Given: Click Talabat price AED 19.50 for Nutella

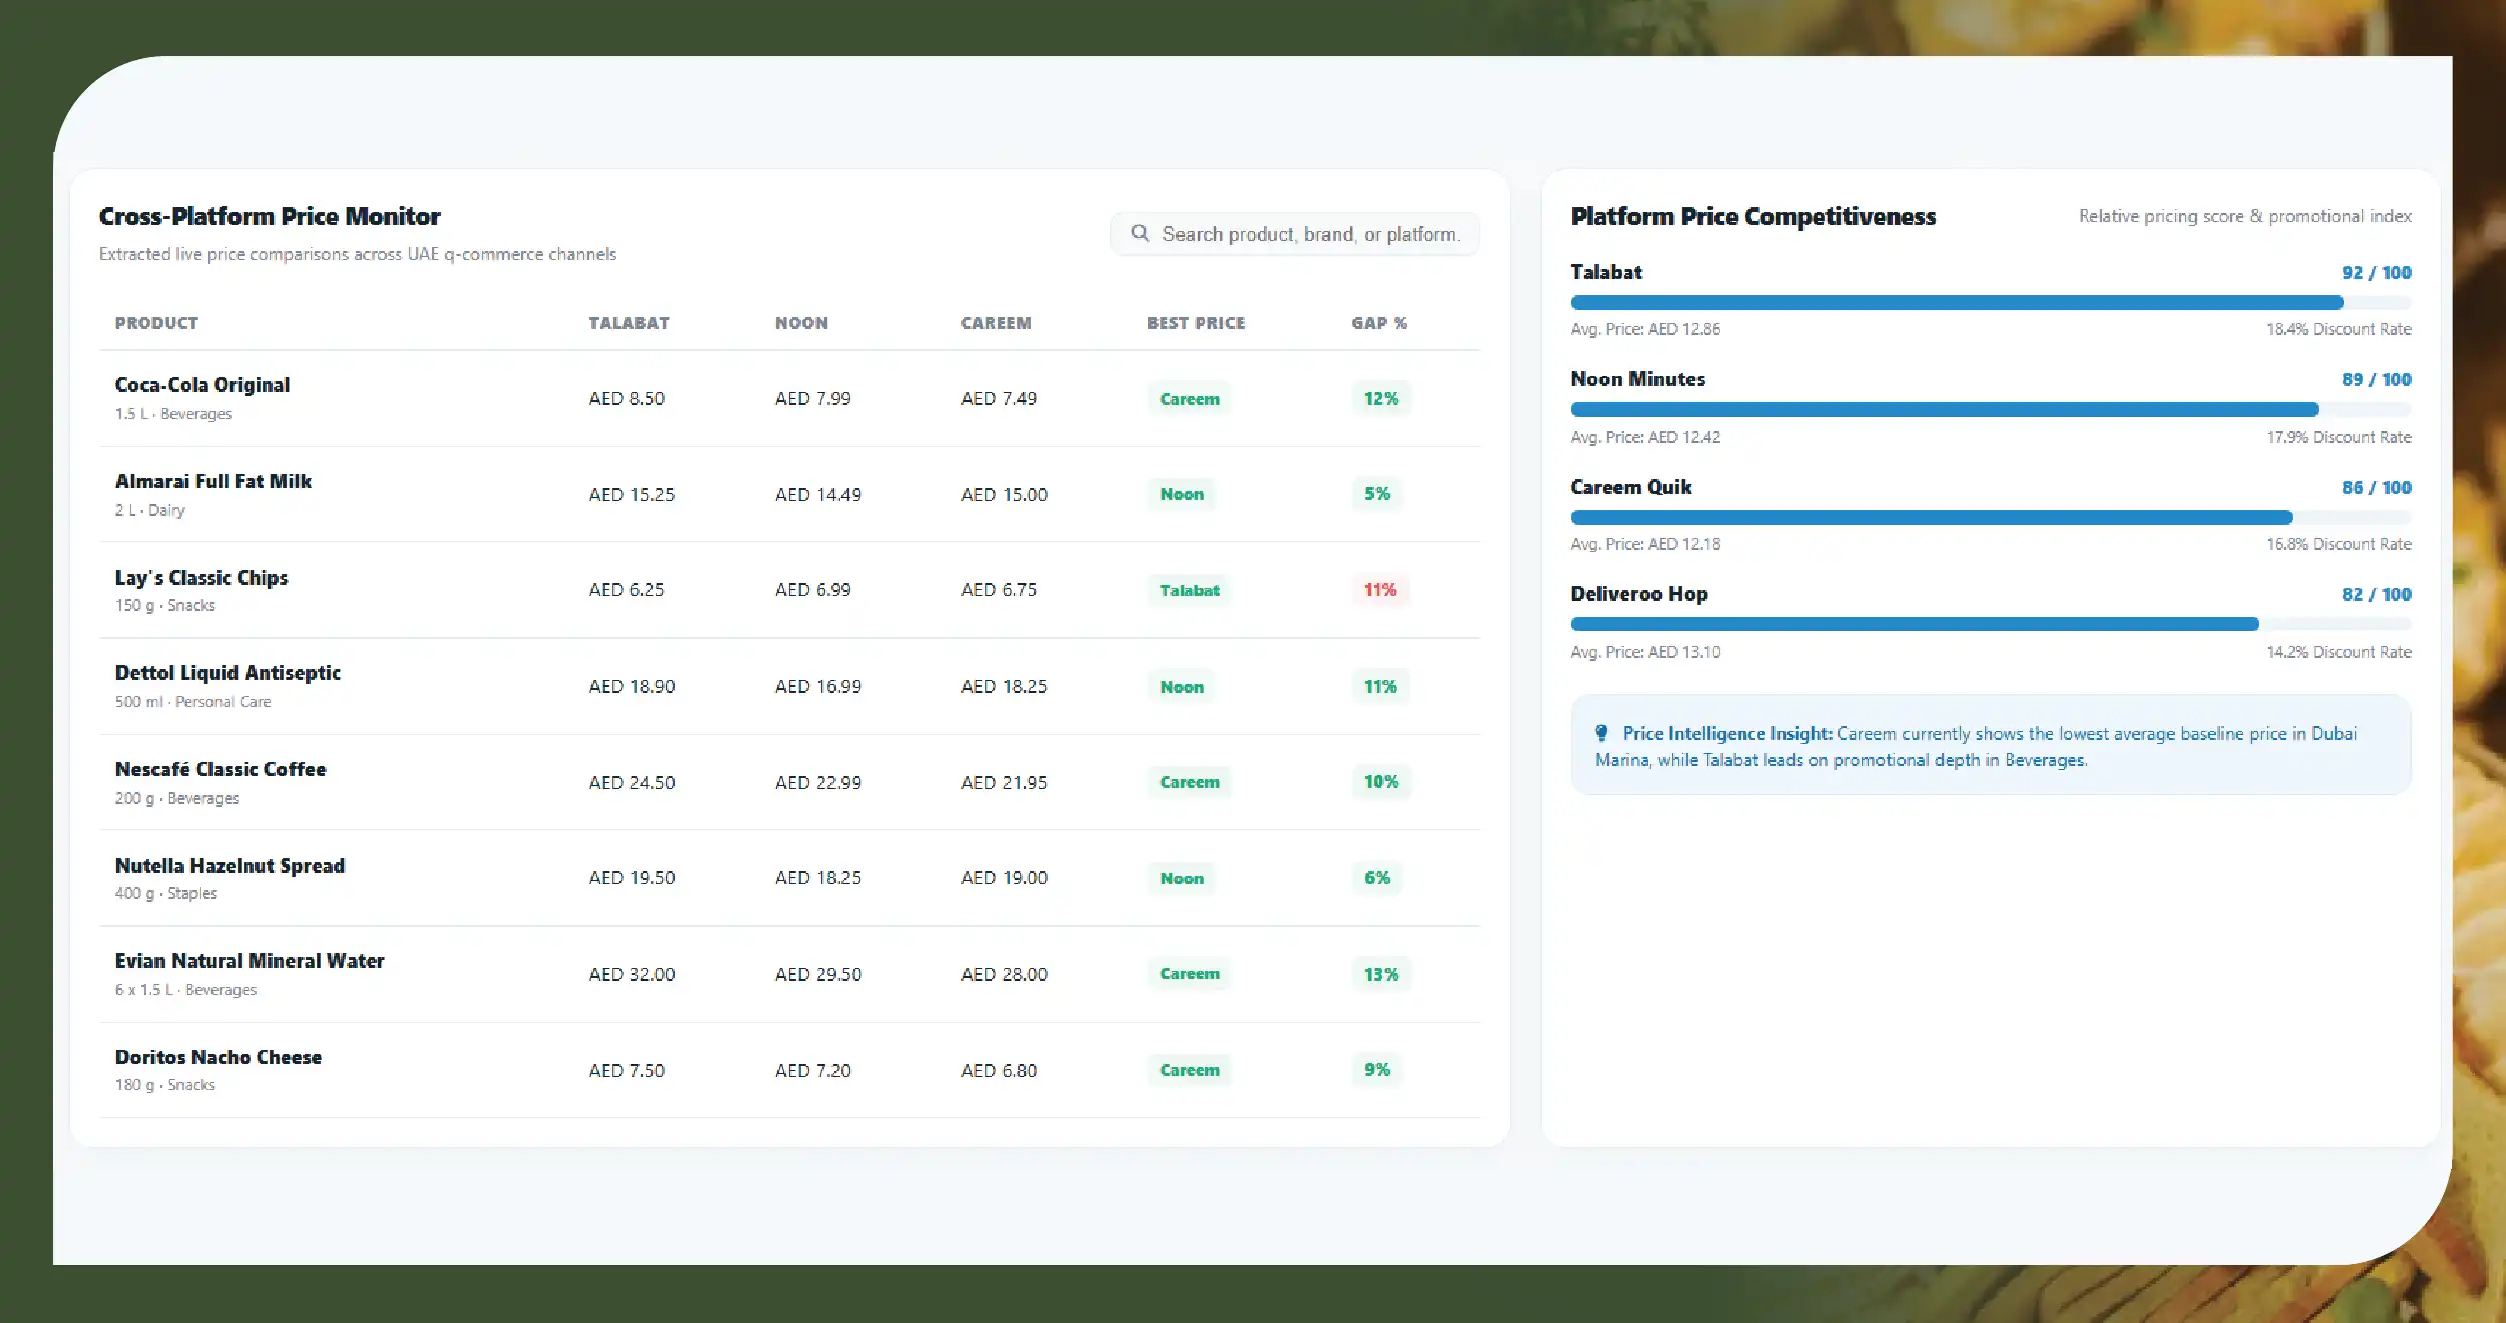Looking at the screenshot, I should [632, 878].
